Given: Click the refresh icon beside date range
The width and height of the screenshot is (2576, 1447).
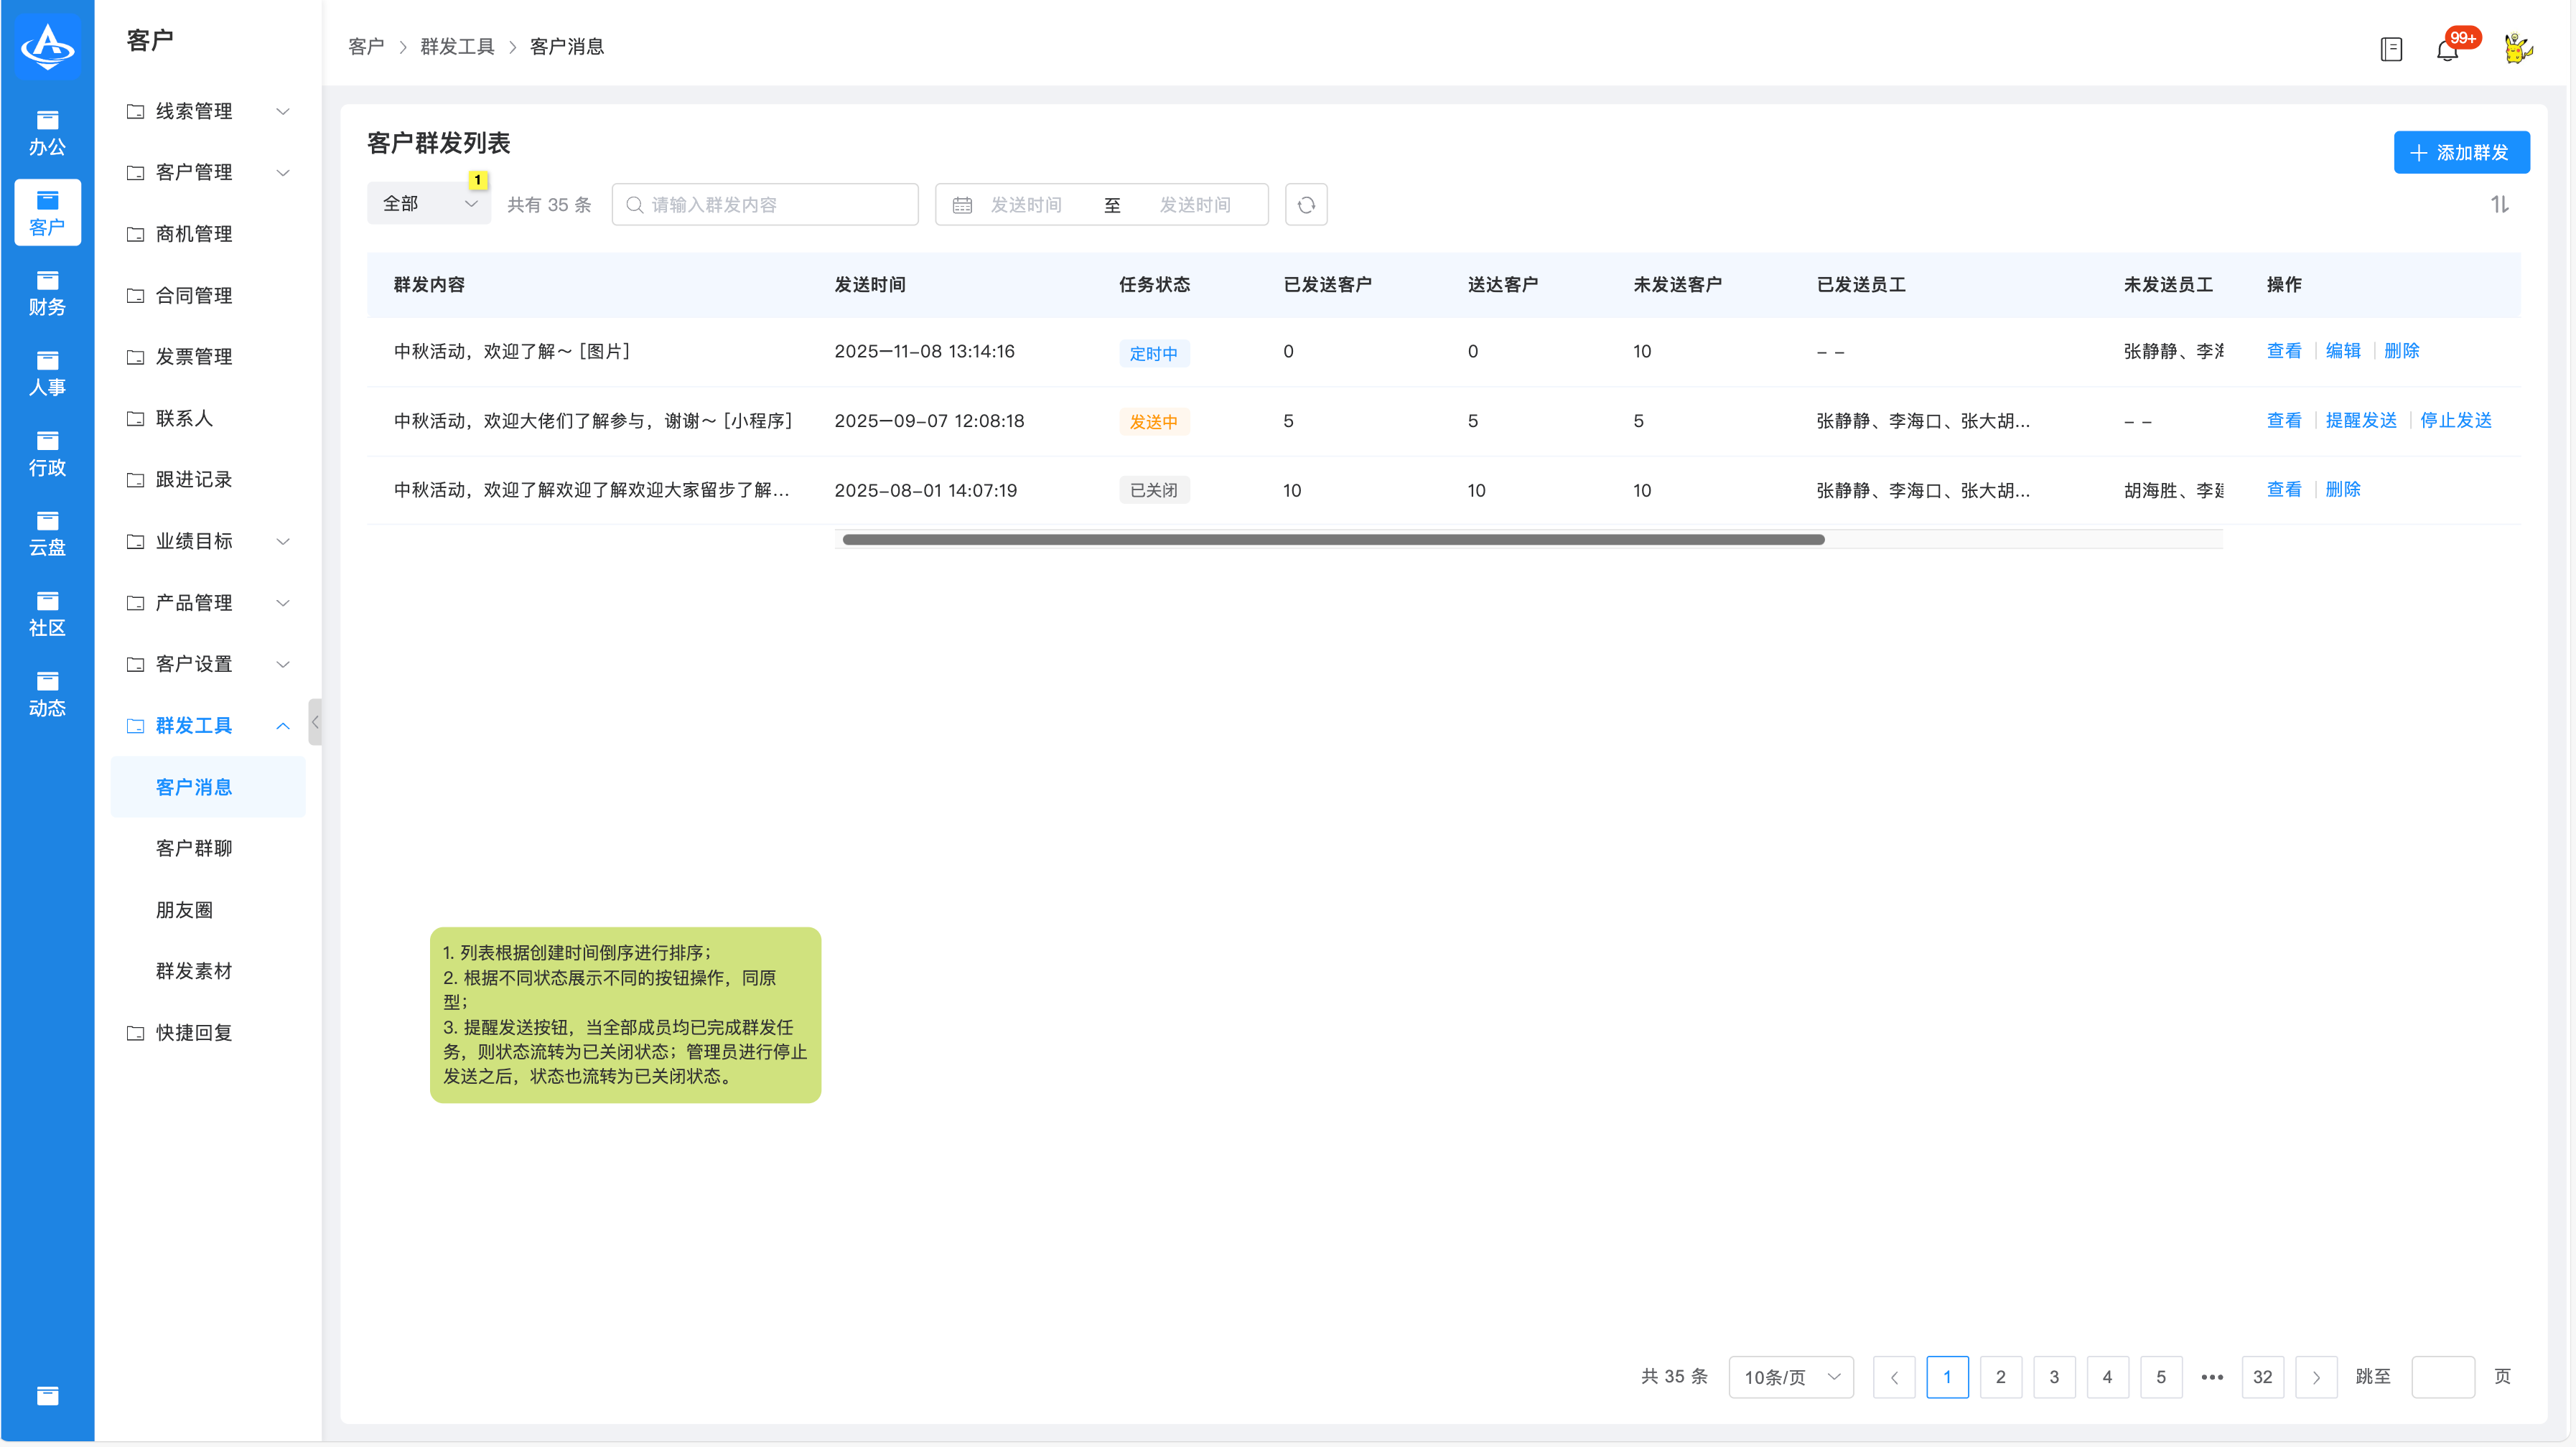Looking at the screenshot, I should [1305, 205].
